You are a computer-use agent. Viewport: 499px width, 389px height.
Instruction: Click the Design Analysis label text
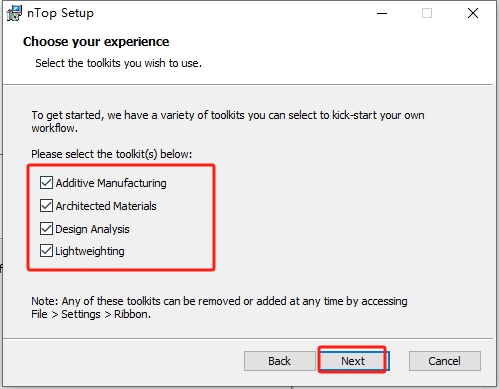[92, 229]
